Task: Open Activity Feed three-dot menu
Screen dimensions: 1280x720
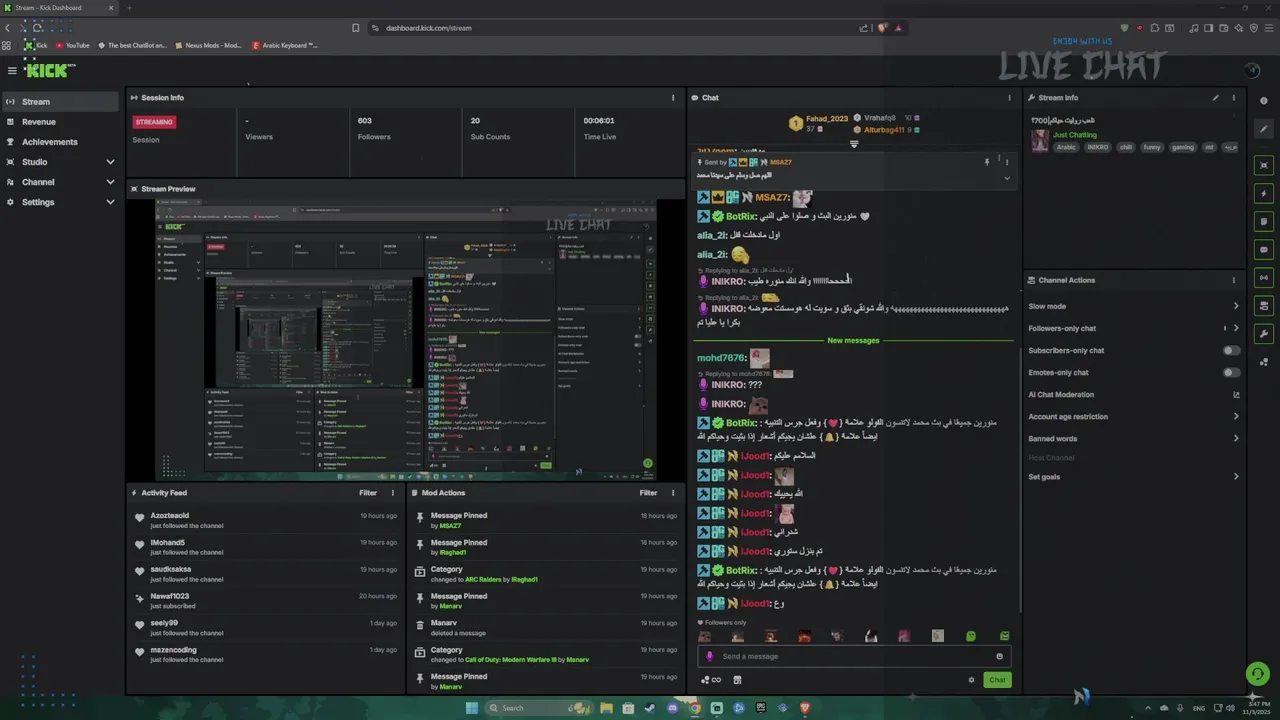Action: pyautogui.click(x=393, y=493)
